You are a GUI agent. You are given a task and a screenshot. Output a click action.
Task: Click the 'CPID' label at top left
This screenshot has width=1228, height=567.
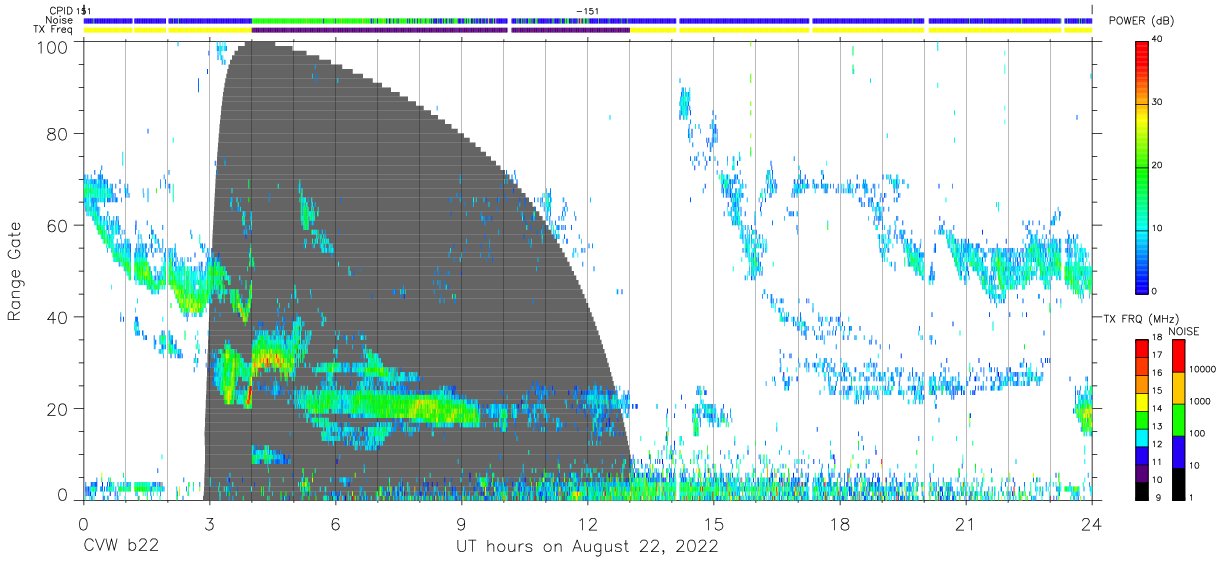pos(60,11)
